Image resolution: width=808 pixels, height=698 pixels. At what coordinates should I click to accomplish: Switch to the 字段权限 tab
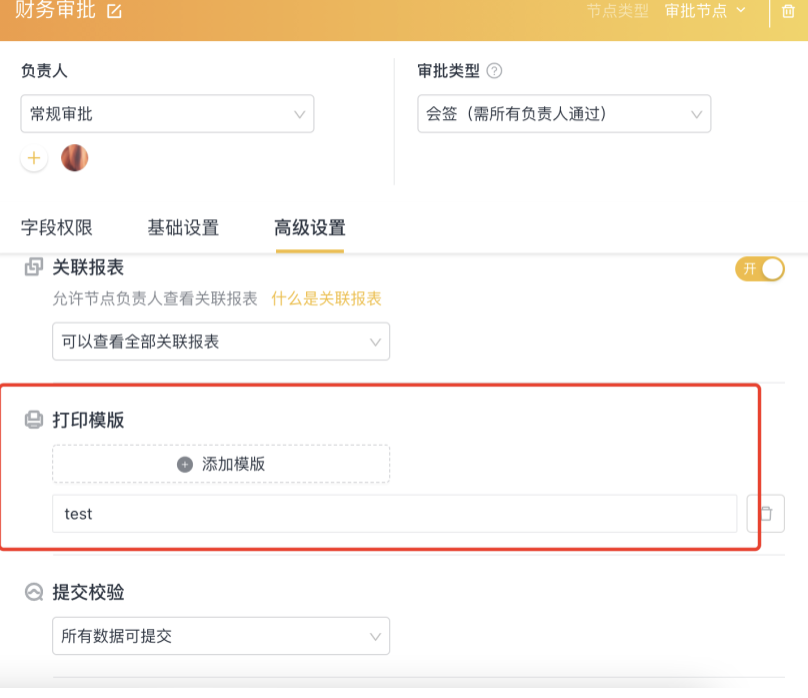pos(57,228)
